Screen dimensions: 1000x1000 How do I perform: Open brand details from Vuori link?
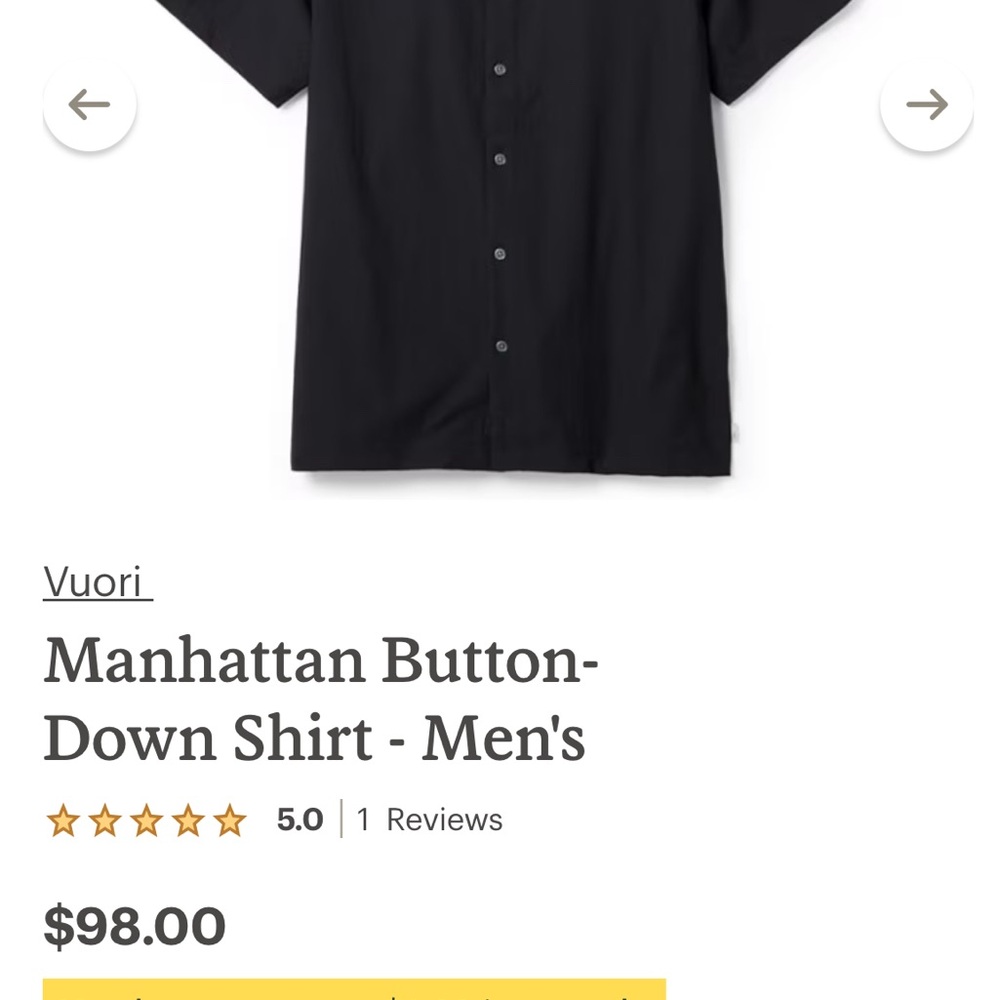coord(95,582)
